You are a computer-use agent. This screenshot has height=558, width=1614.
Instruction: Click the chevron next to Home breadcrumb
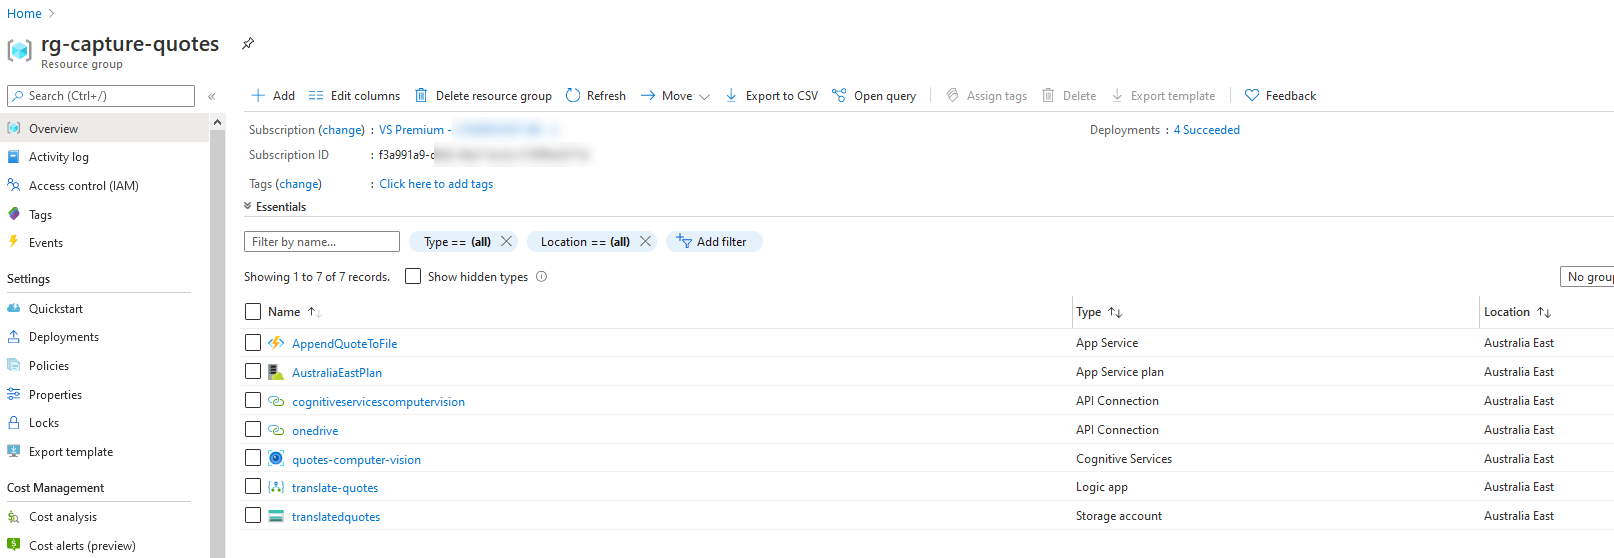(x=52, y=14)
